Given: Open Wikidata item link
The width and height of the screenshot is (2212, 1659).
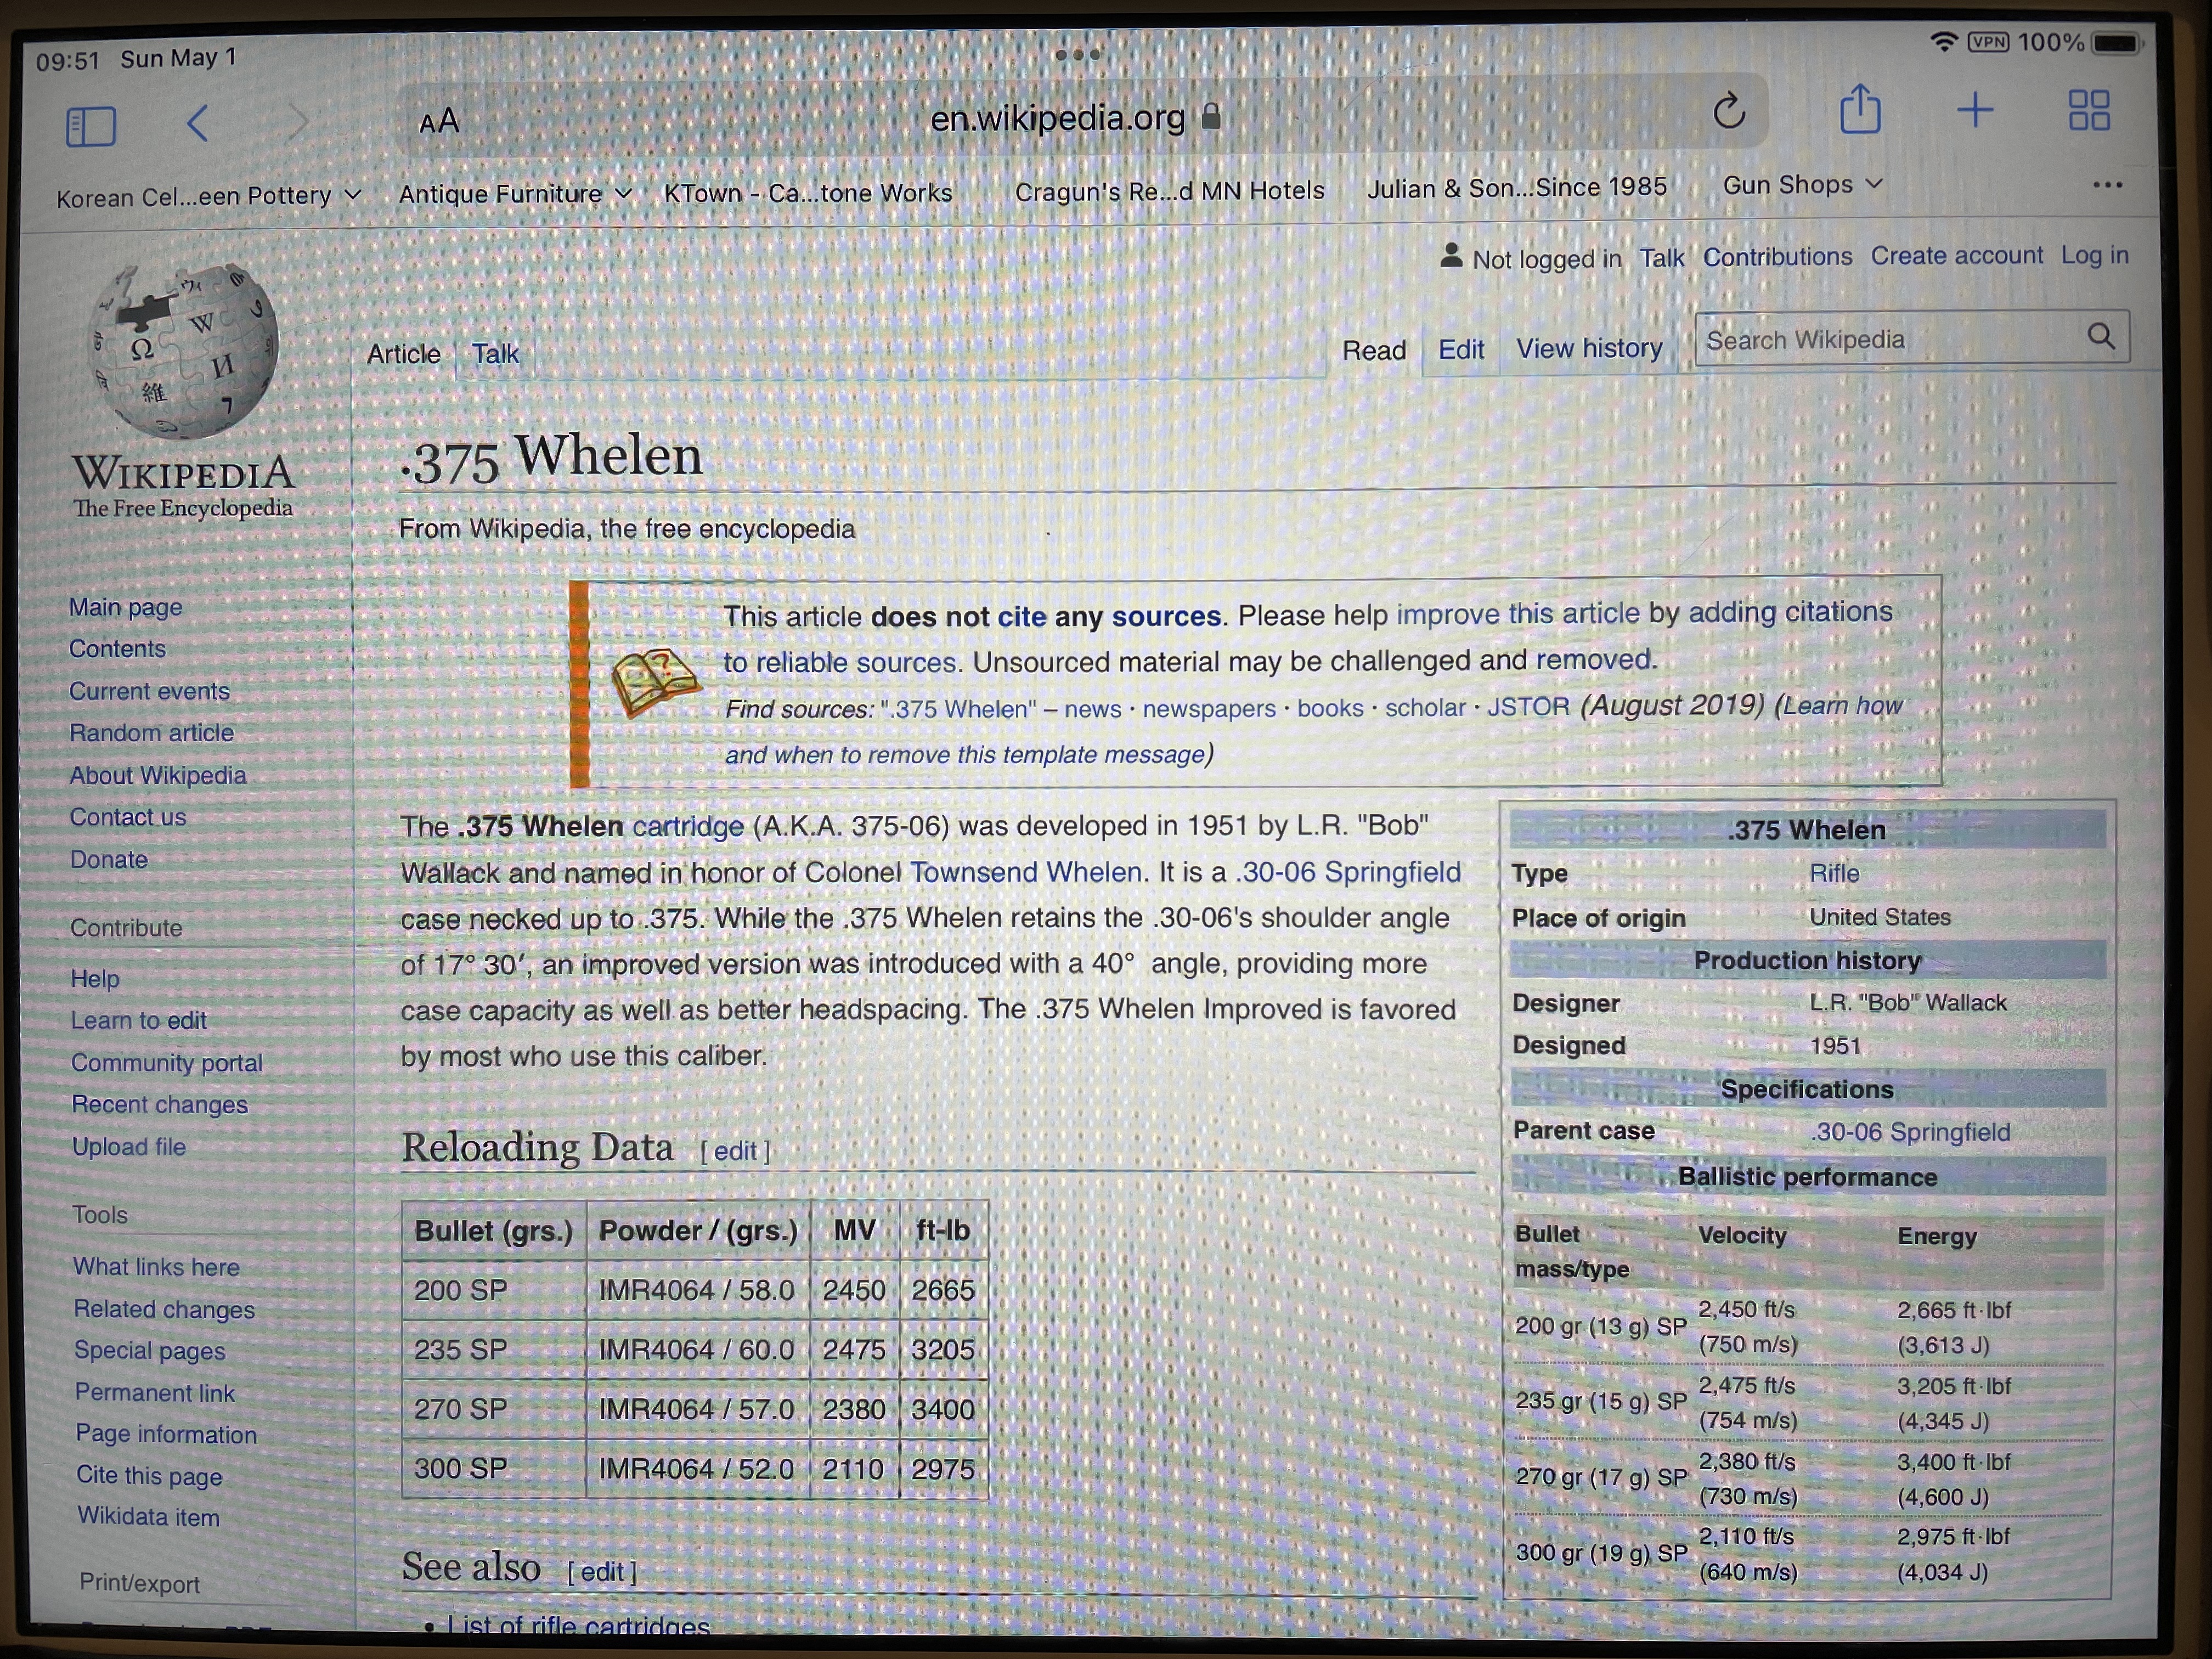Looking at the screenshot, I should pos(148,1517).
